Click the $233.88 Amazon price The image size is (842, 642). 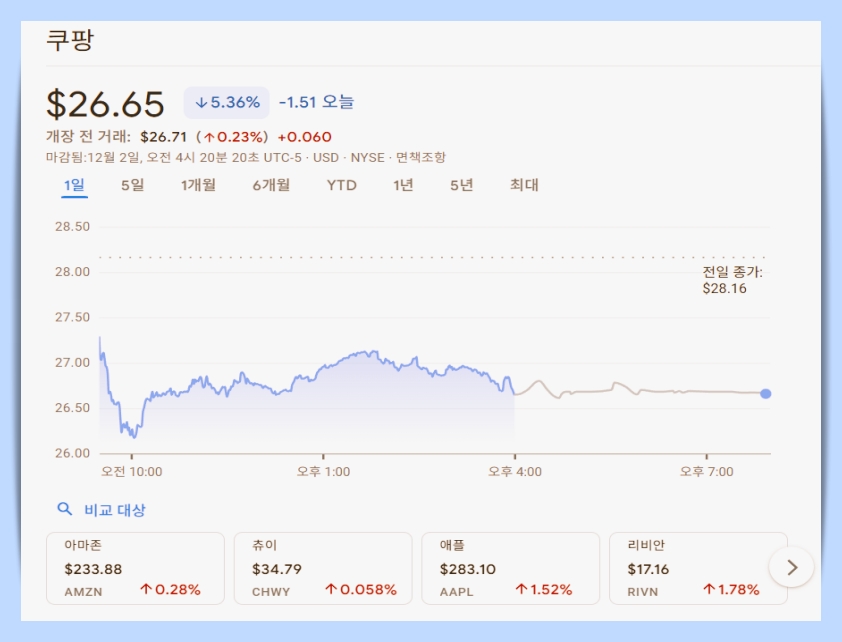[x=93, y=569]
